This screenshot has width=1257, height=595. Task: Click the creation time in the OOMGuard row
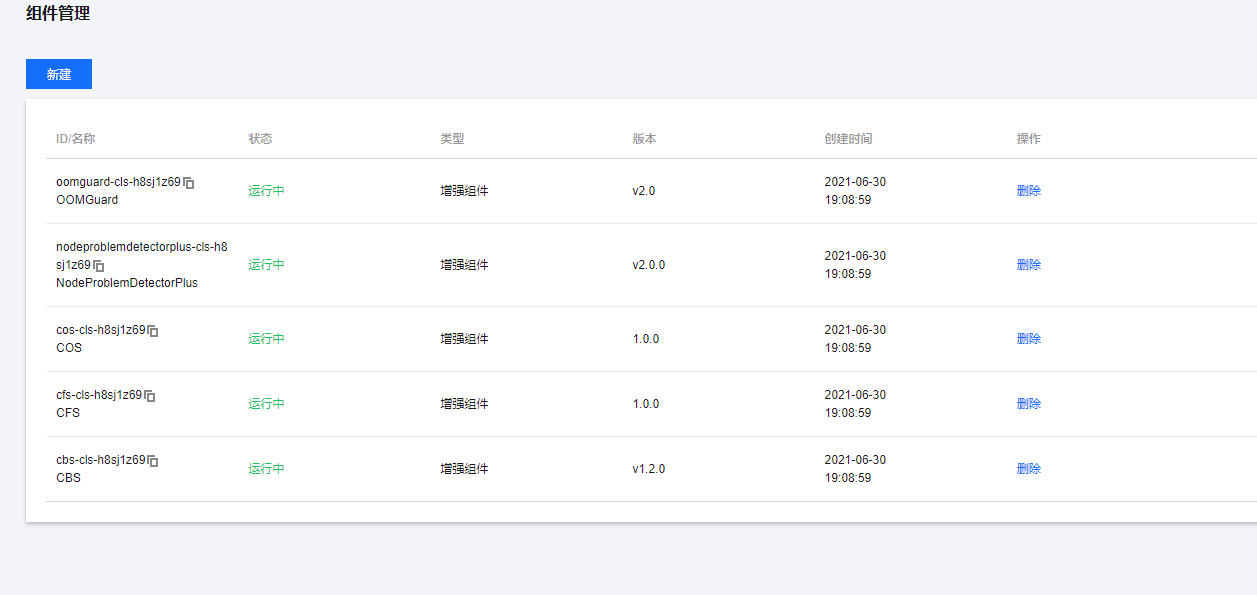(855, 191)
